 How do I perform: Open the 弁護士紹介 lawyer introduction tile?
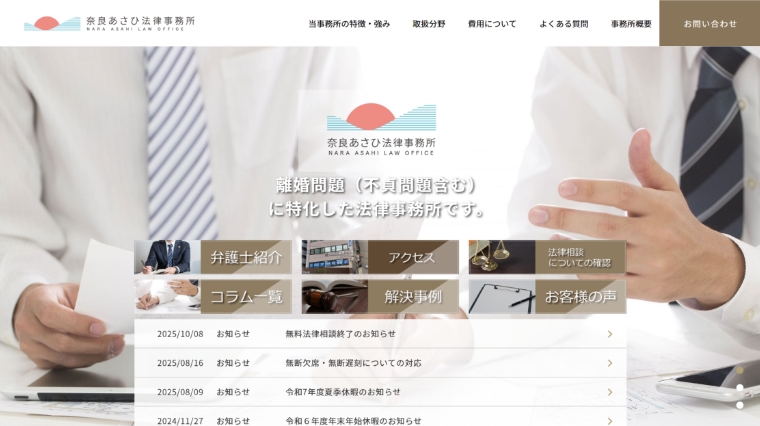tap(213, 257)
